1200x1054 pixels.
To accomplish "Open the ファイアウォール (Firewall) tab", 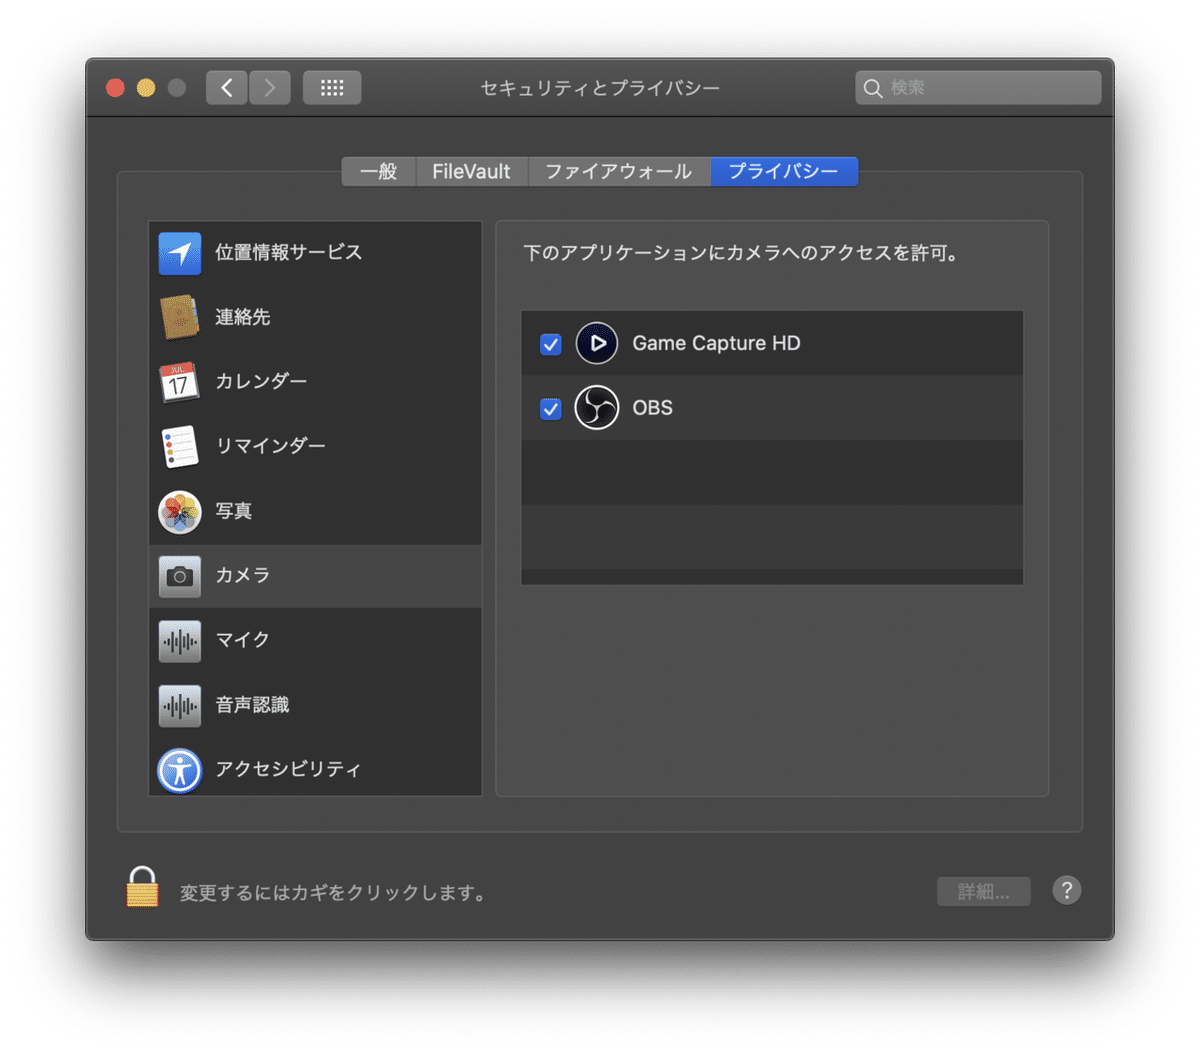I will point(617,171).
